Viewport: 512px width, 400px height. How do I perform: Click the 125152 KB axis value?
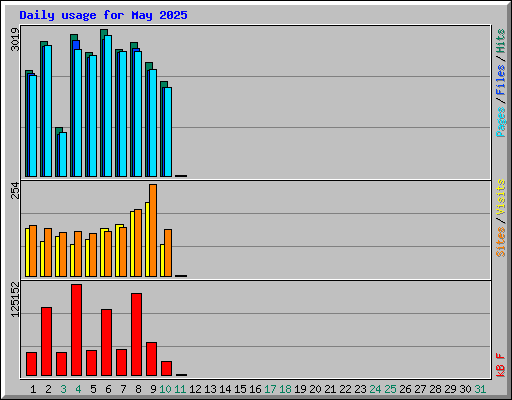point(15,299)
